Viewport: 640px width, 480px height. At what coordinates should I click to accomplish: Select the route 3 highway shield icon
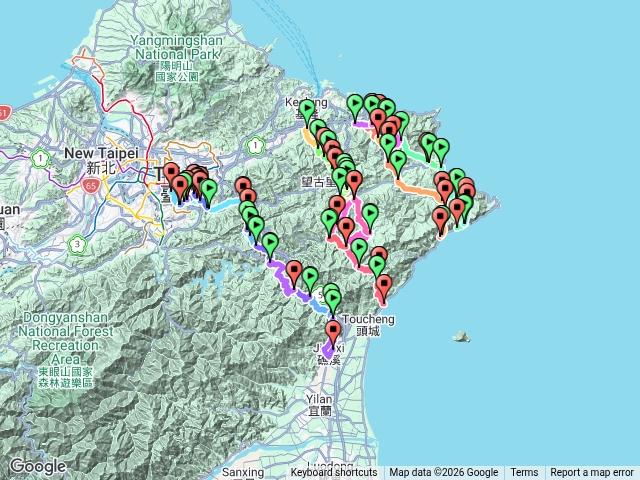(78, 244)
